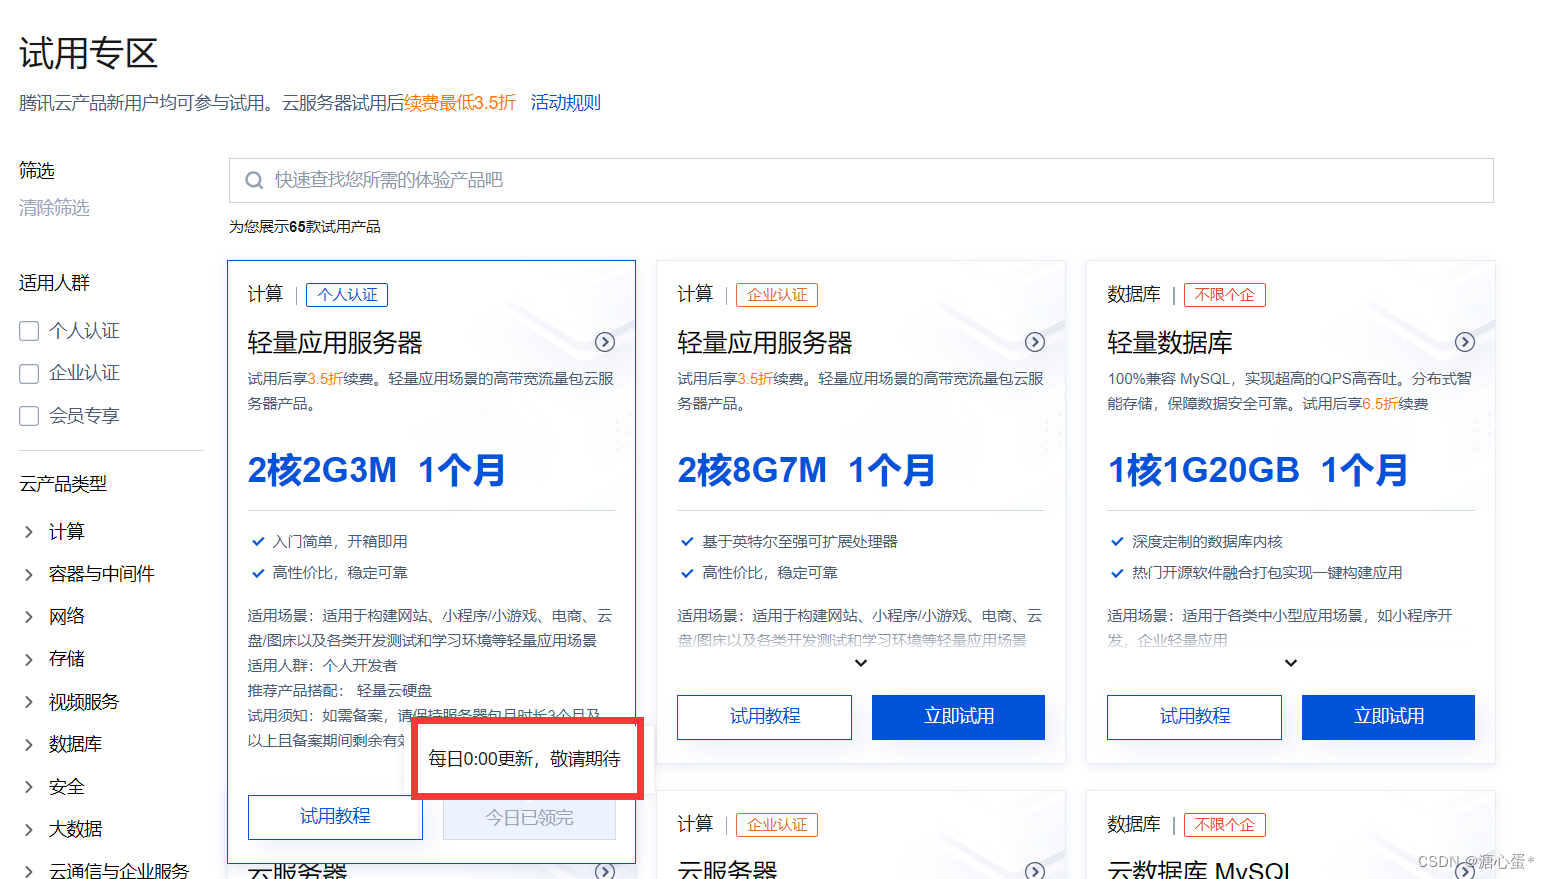Image resolution: width=1549 pixels, height=879 pixels.
Task: Click the 2核8G7M 1个月 spec text
Action: coord(807,470)
